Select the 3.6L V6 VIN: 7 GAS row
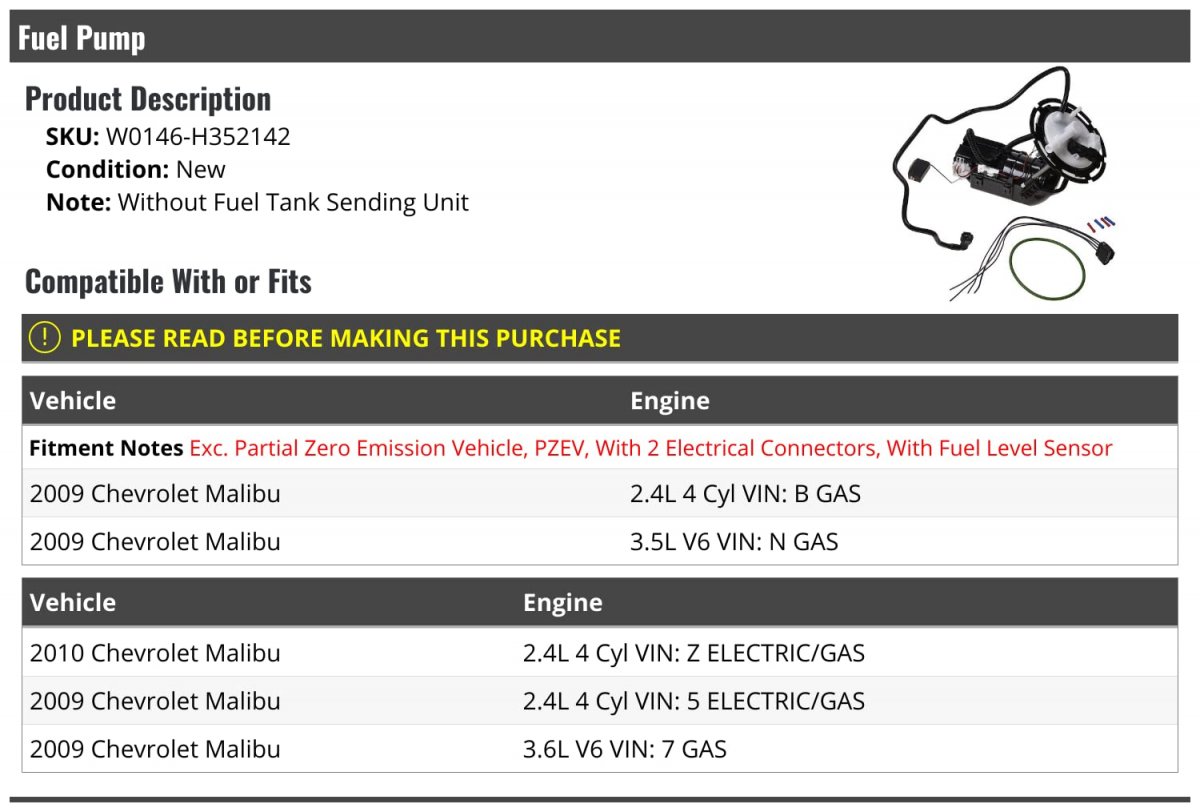The width and height of the screenshot is (1200, 812). [600, 749]
